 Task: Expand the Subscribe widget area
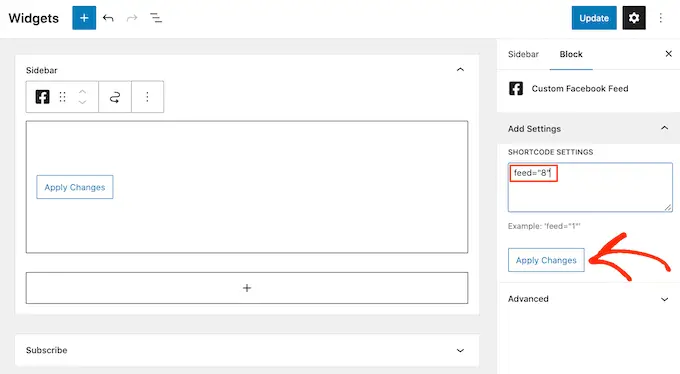[x=460, y=350]
